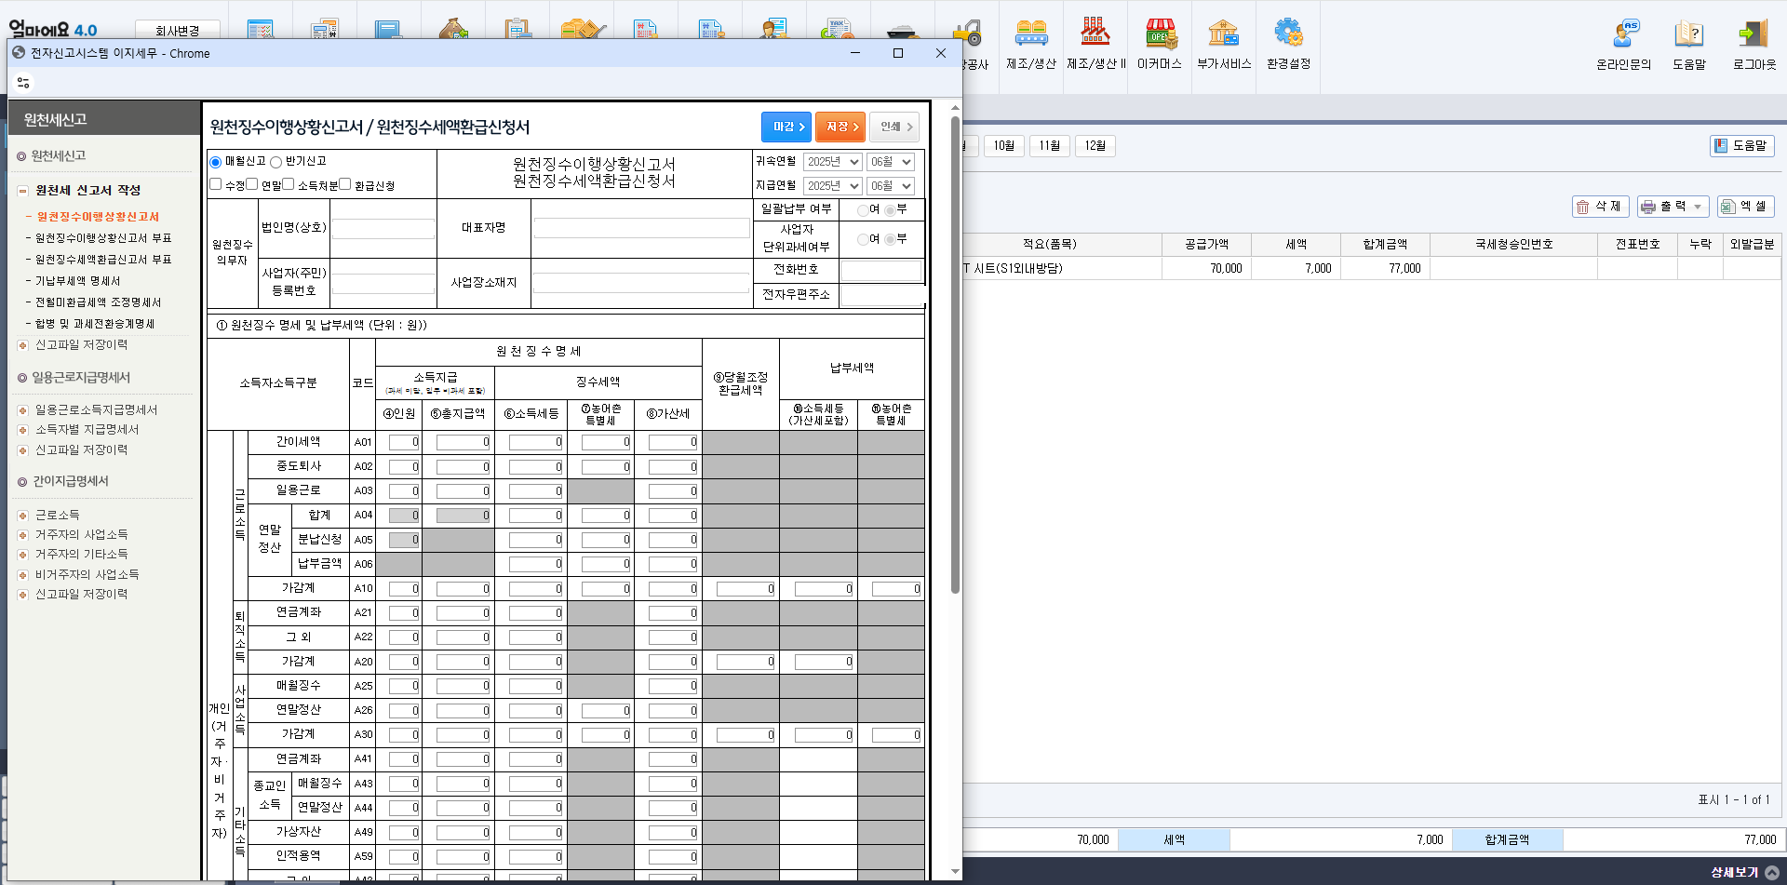Click the plus icon beside 거주자의 기타소득
1787x885 pixels.
point(23,555)
